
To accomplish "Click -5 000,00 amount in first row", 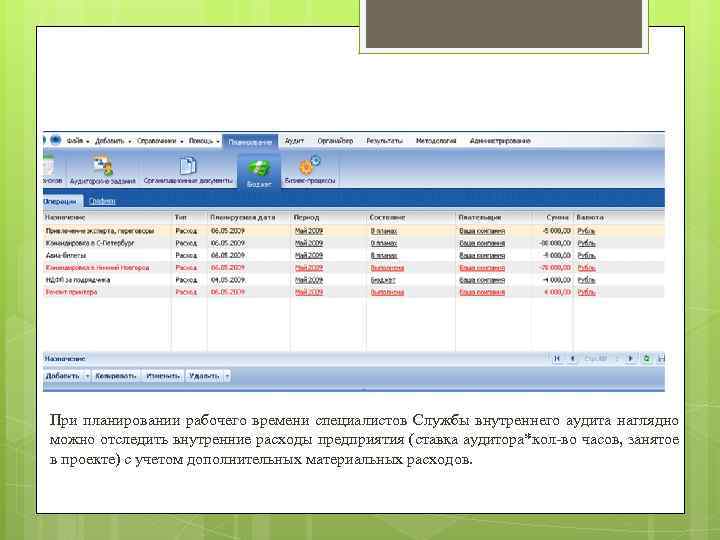I will [x=557, y=231].
